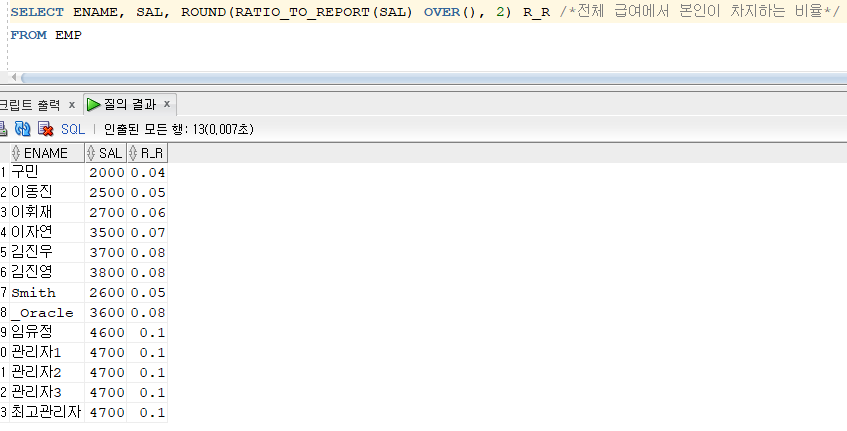Open the SQL link in the results toolbar

tap(73, 129)
